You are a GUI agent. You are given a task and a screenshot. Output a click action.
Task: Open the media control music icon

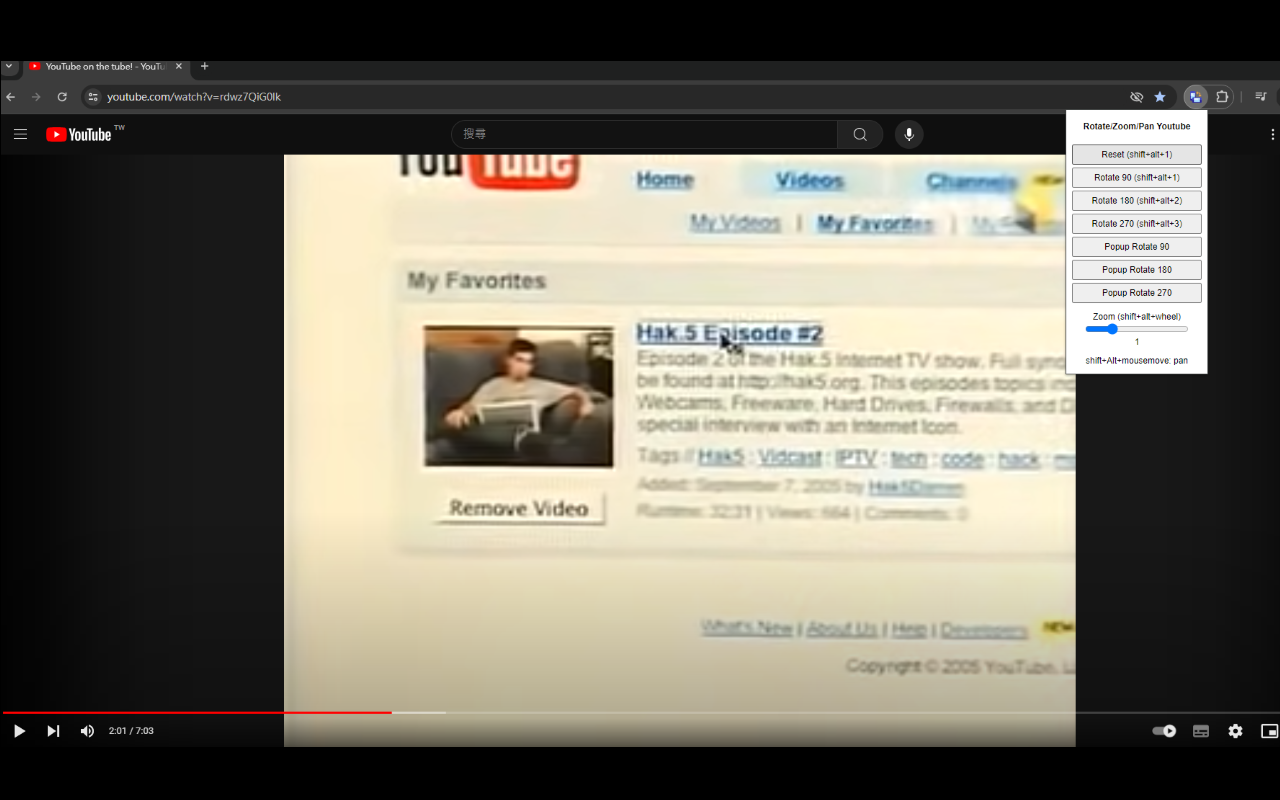click(1261, 97)
